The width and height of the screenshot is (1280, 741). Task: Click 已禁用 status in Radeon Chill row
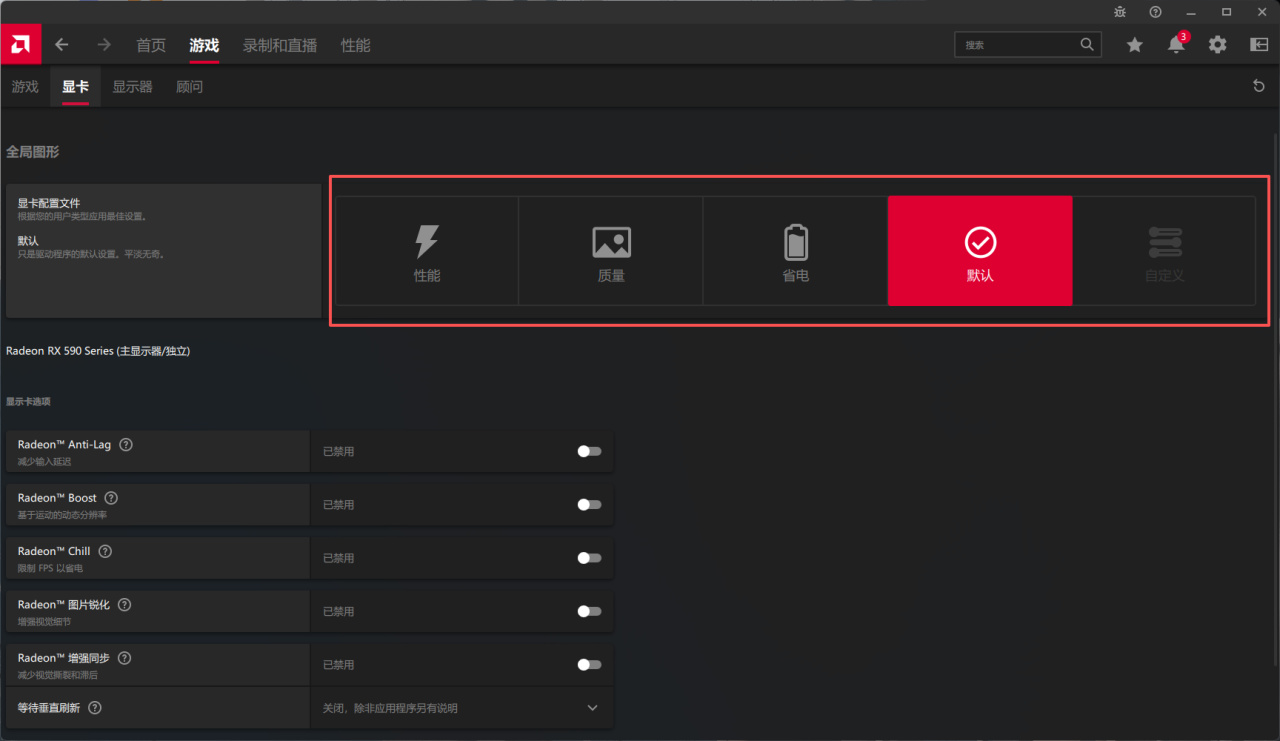coord(338,558)
